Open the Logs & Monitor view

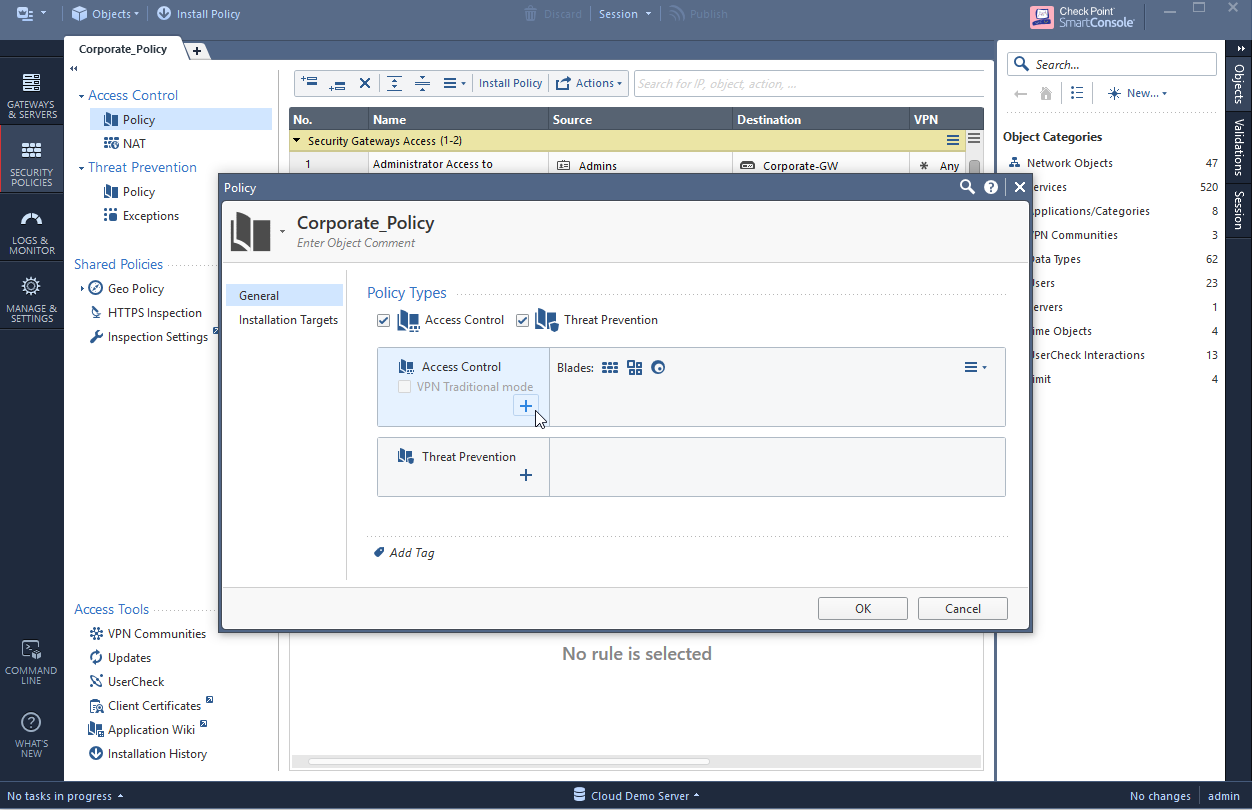[31, 231]
